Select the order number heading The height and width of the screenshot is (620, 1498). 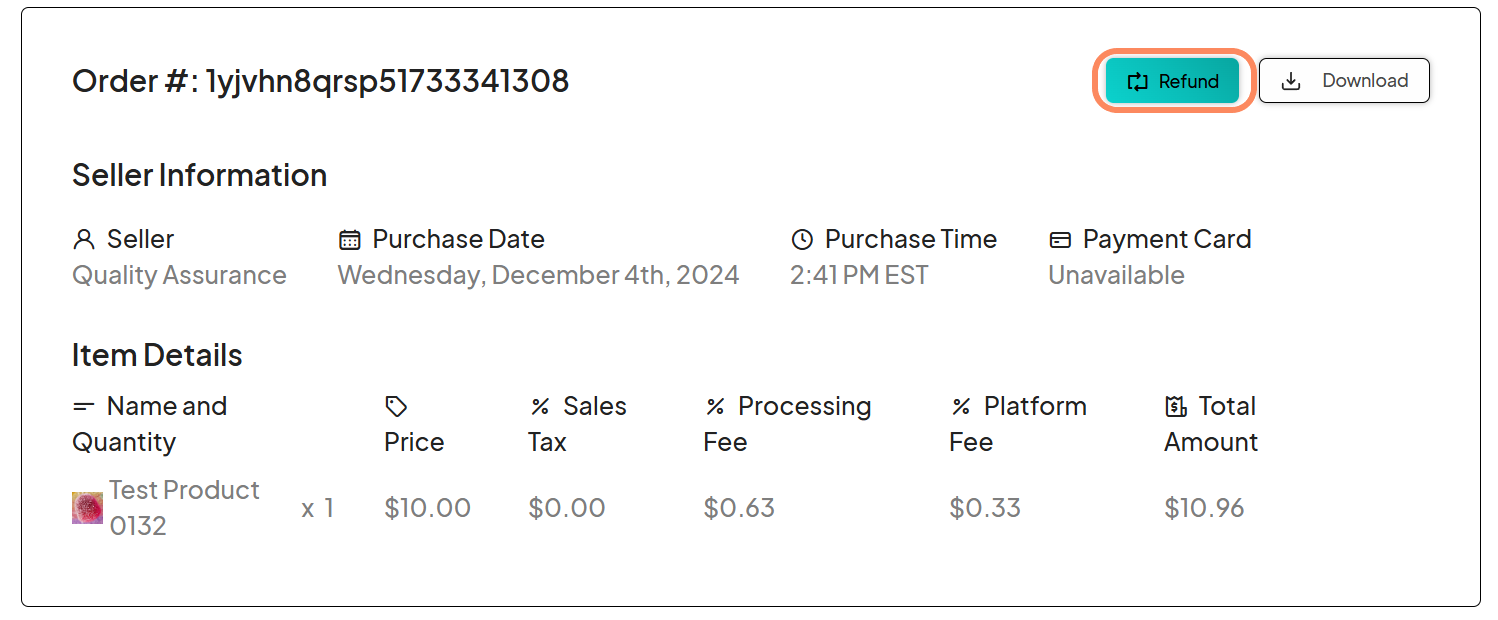point(320,80)
